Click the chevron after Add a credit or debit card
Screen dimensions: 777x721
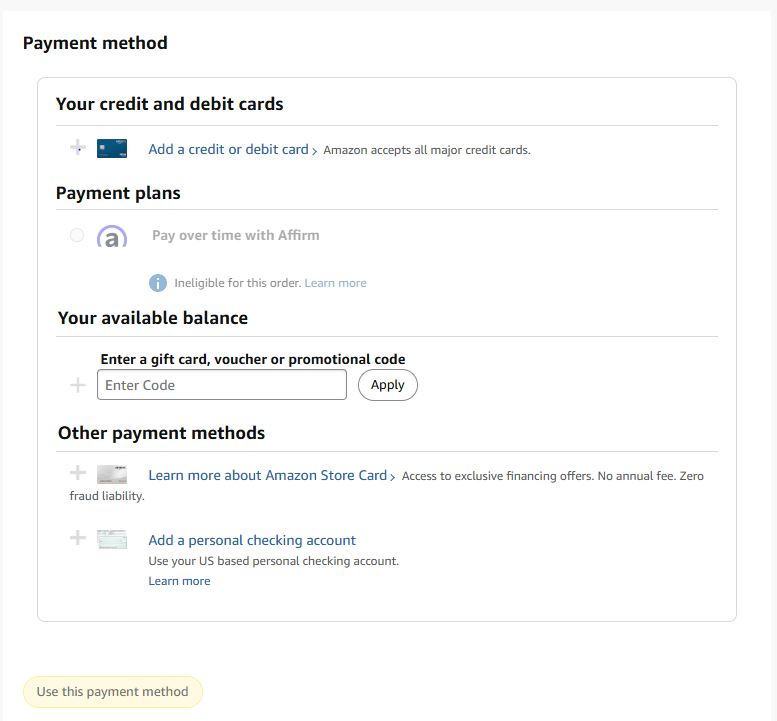[x=315, y=151]
